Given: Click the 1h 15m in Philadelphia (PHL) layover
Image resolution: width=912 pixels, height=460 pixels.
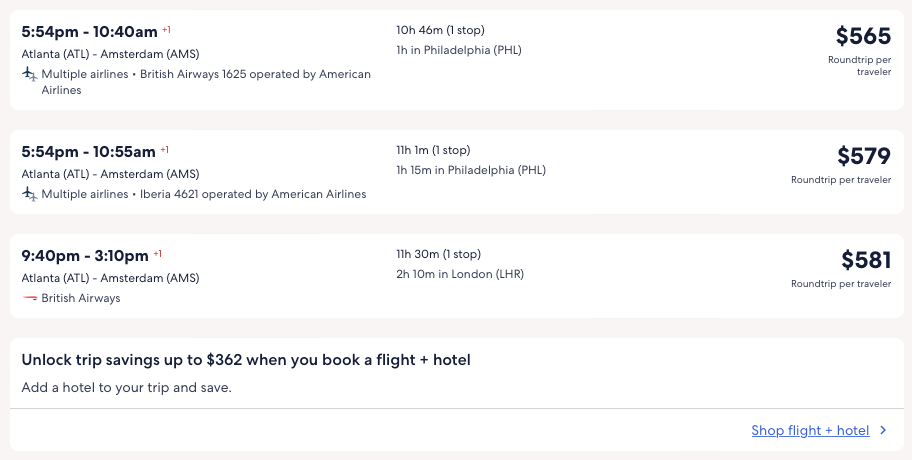Looking at the screenshot, I should pyautogui.click(x=470, y=170).
